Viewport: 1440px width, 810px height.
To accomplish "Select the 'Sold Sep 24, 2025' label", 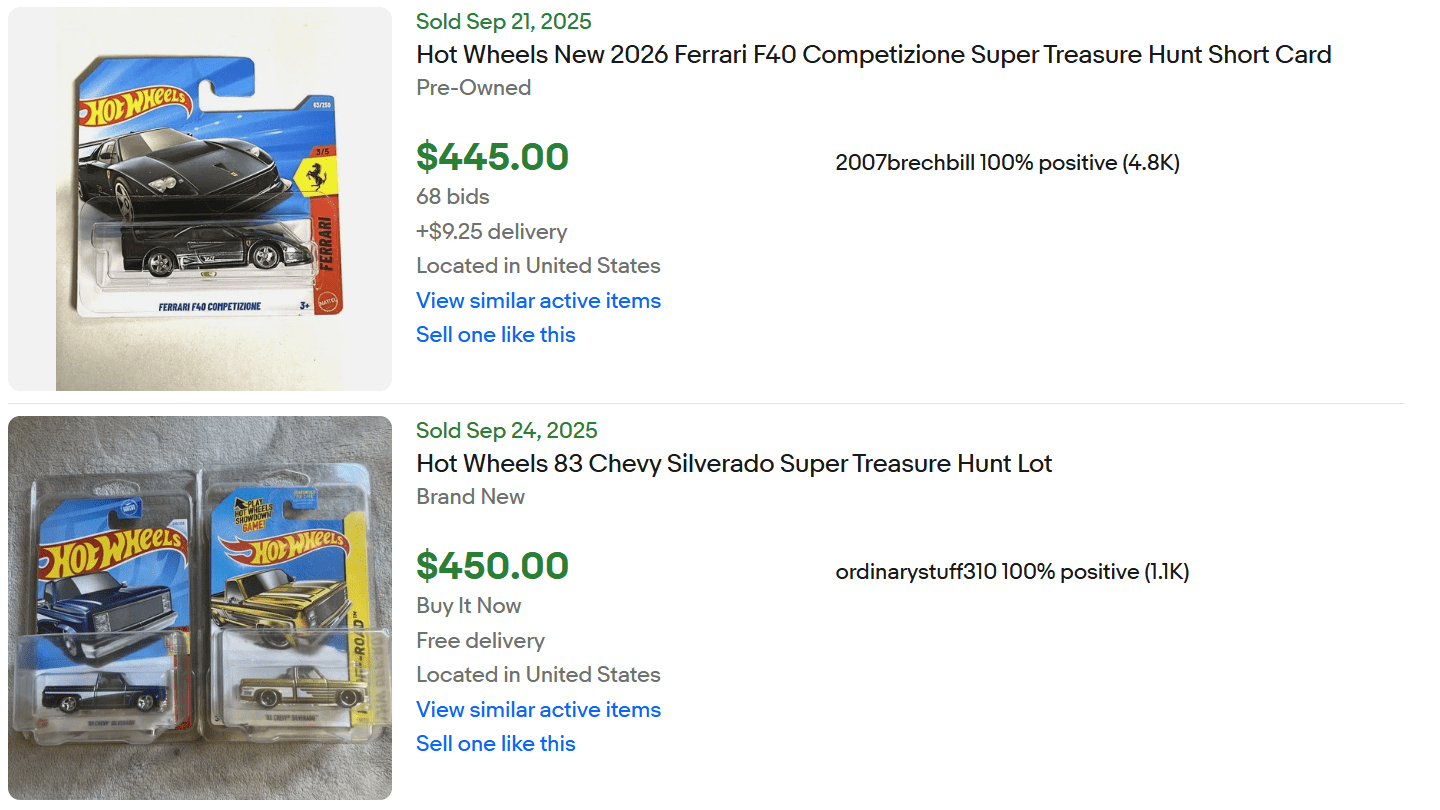I will pyautogui.click(x=506, y=430).
